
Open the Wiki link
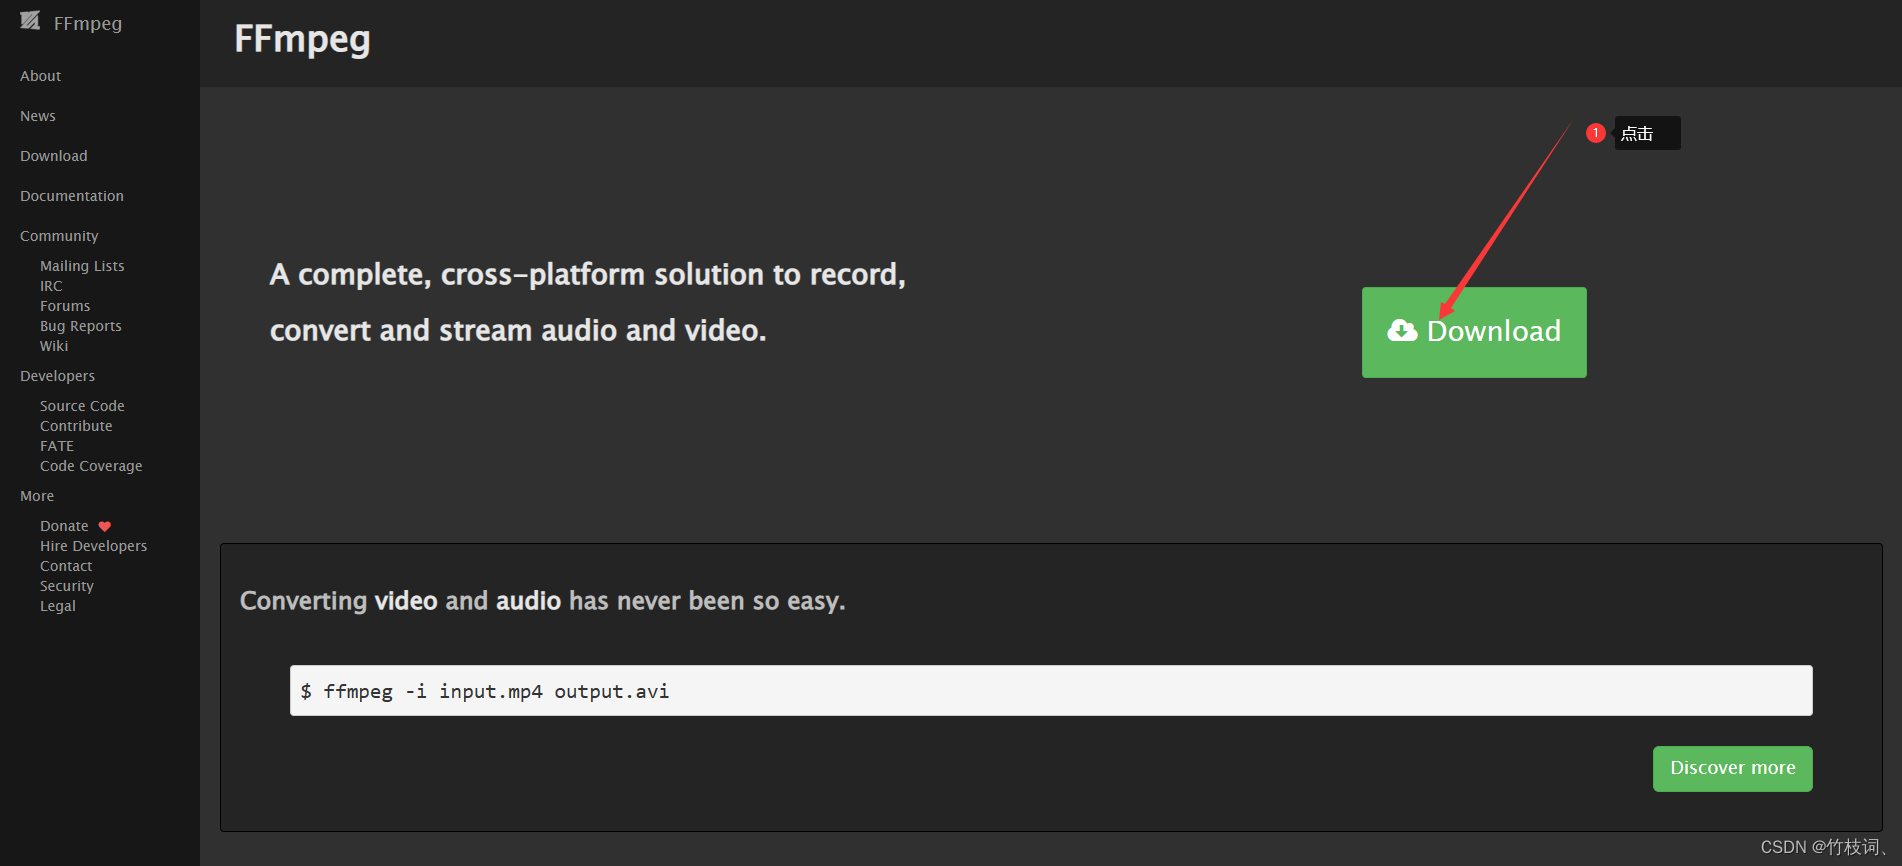point(54,346)
